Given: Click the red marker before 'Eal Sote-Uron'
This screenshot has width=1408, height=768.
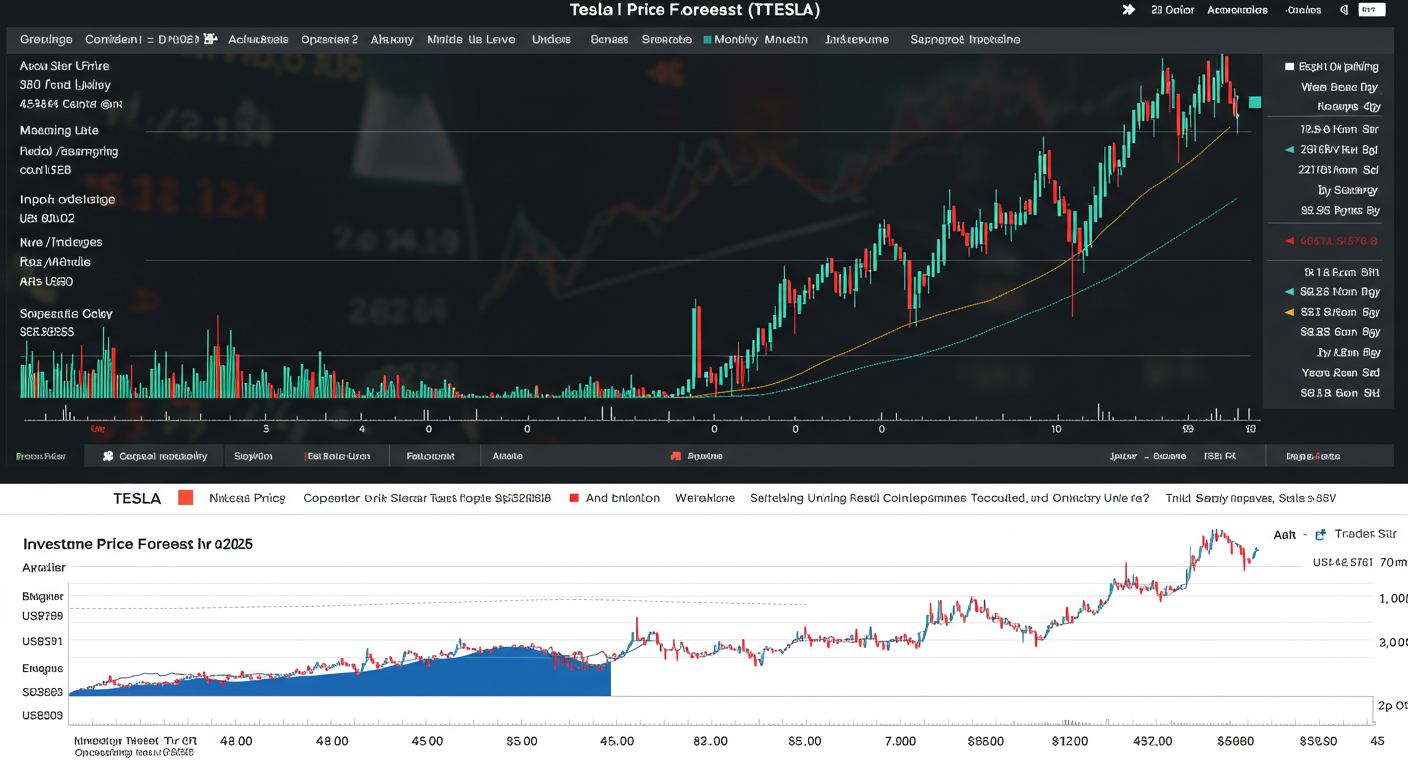Looking at the screenshot, I should [x=306, y=456].
